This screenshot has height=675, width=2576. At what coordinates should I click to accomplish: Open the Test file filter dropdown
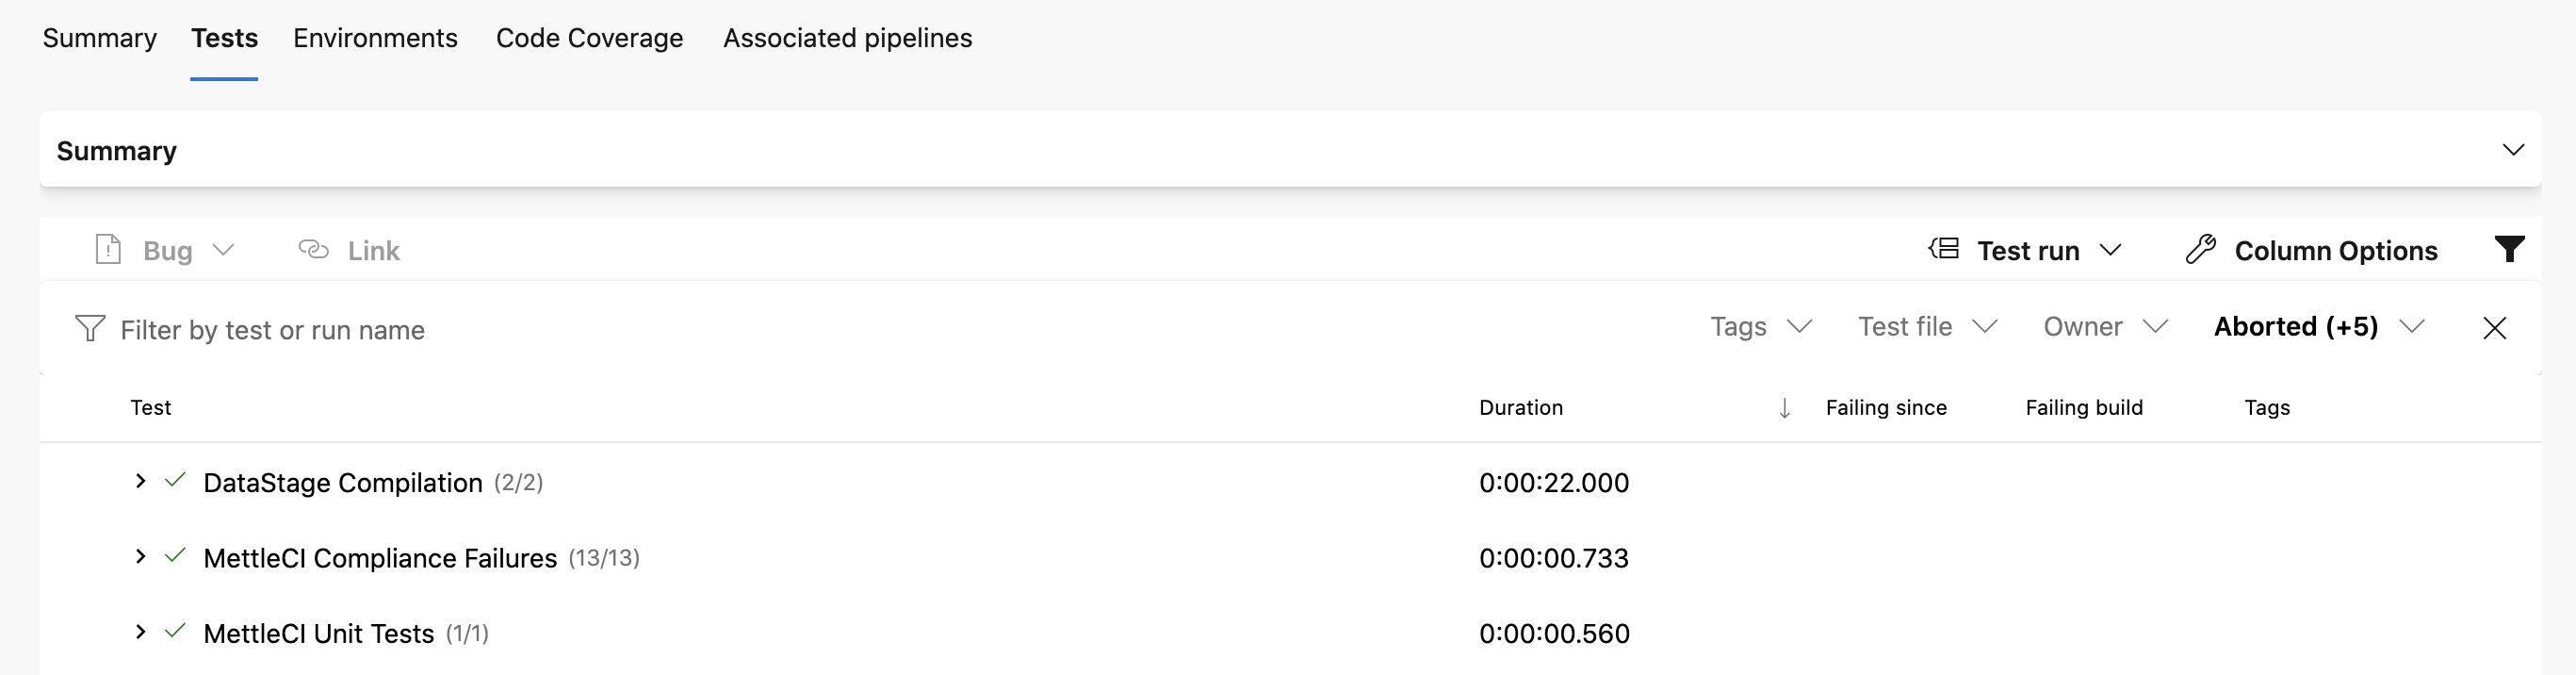coord(1926,327)
